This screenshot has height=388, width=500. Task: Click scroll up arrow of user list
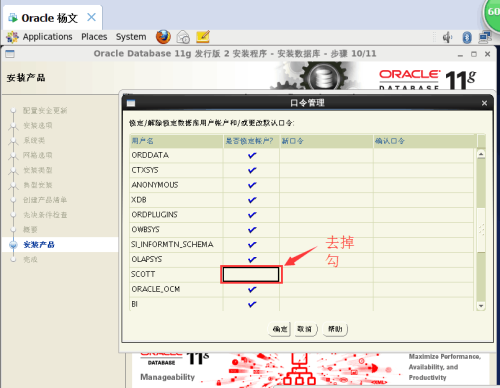pos(481,154)
